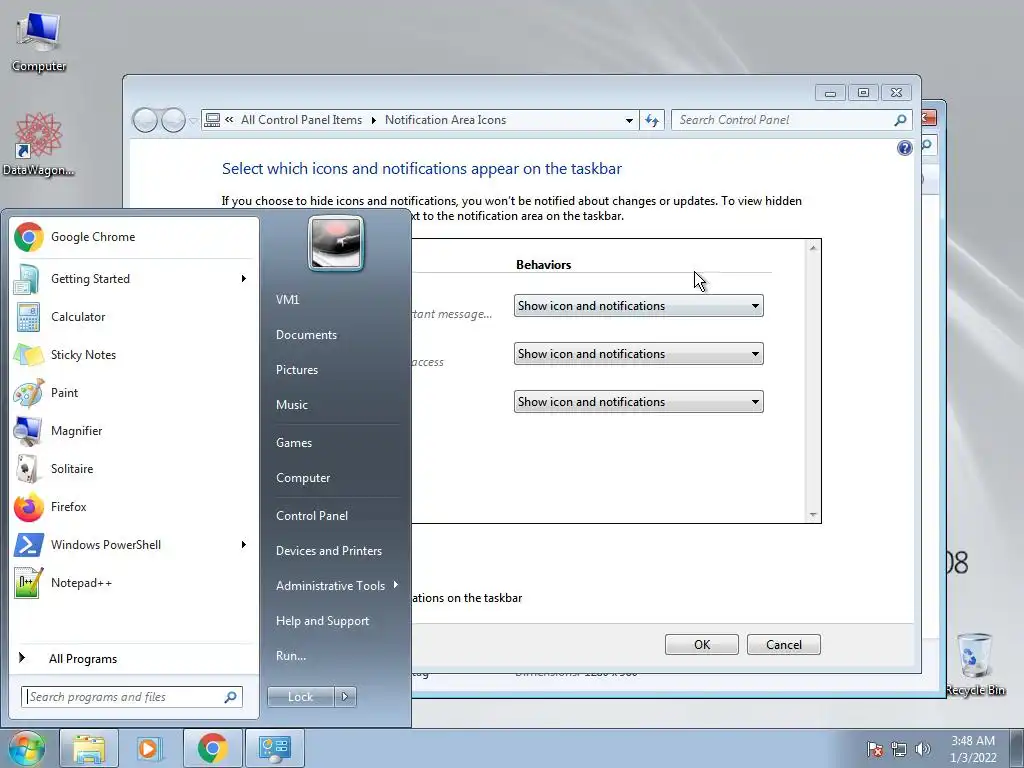
Task: Launch Firefox browser from Start menu
Action: point(134,507)
